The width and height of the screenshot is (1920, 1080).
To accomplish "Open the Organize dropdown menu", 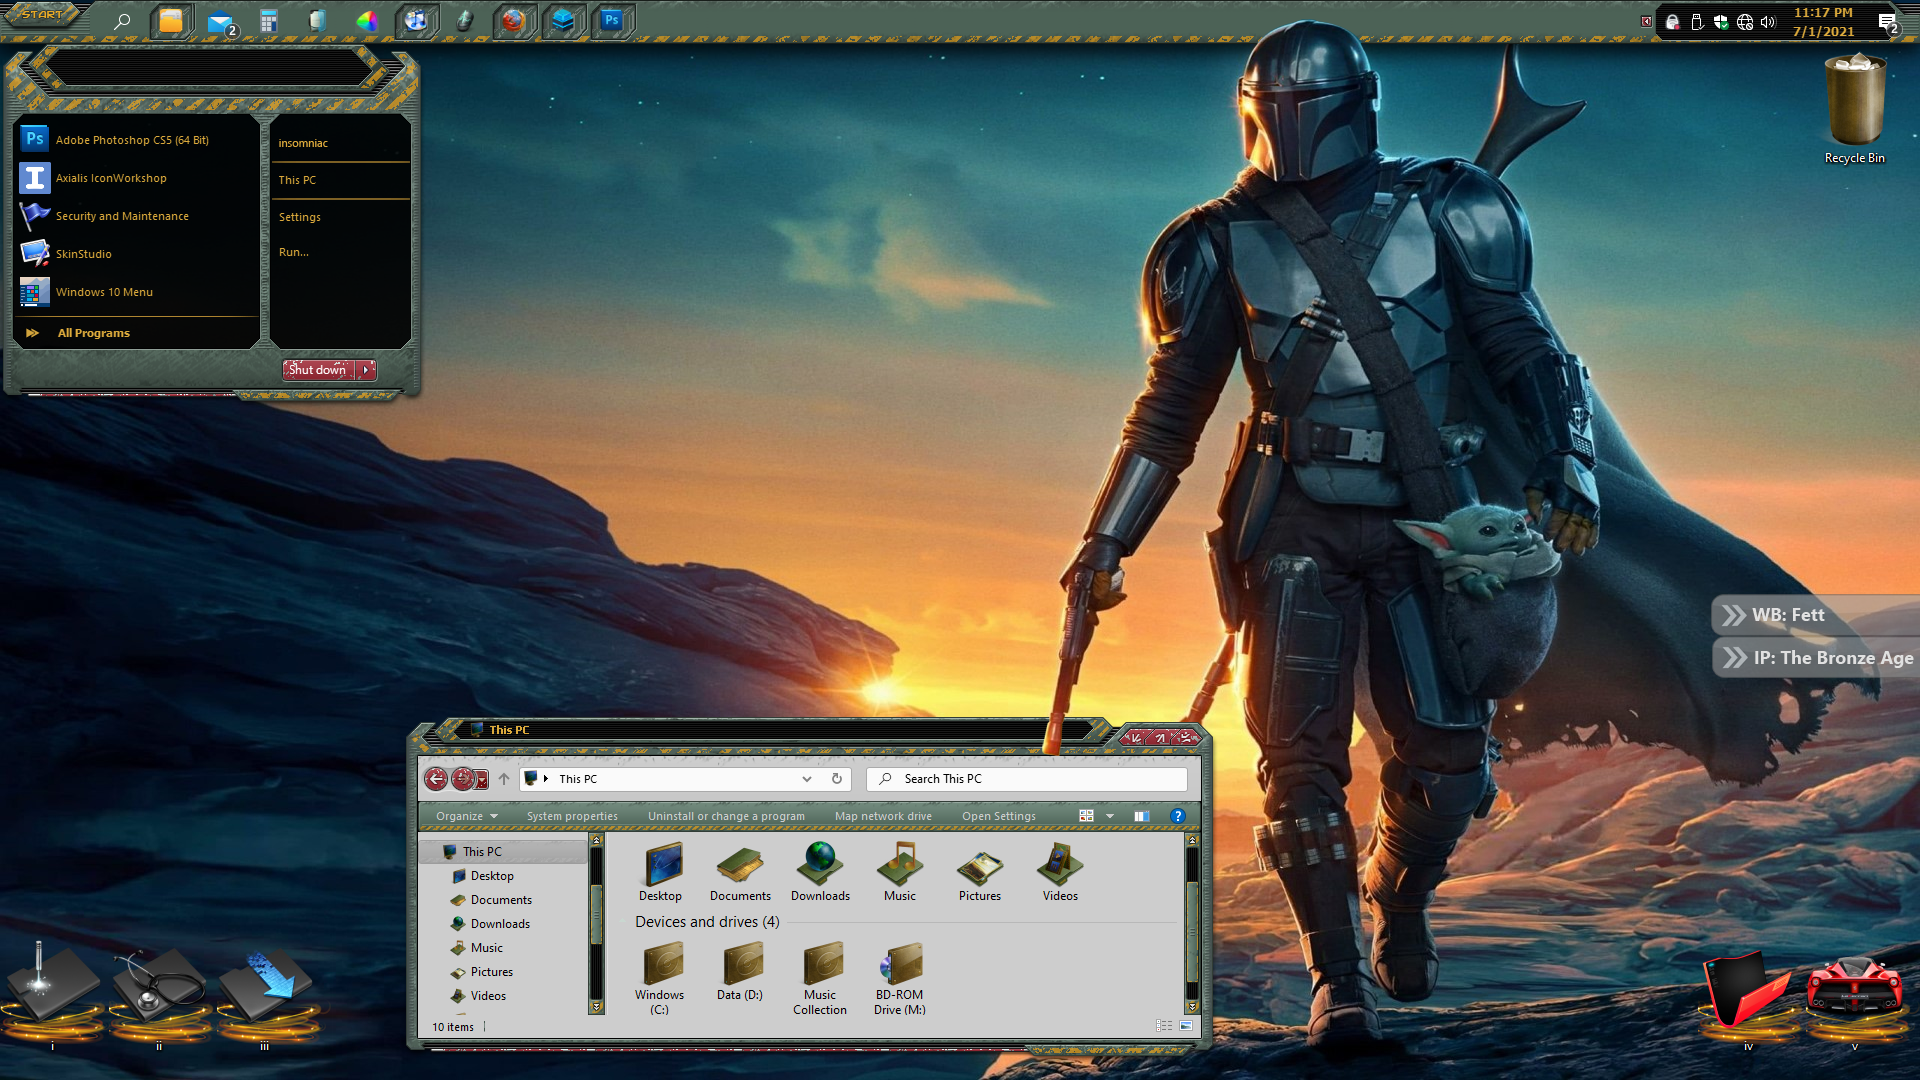I will 466,816.
